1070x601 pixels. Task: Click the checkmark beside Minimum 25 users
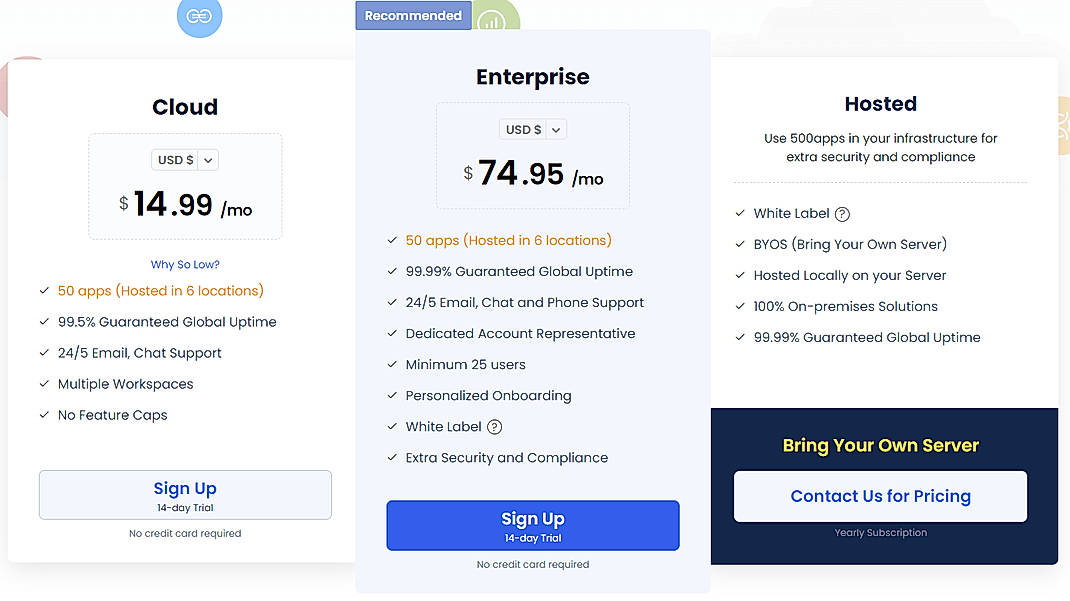[391, 364]
